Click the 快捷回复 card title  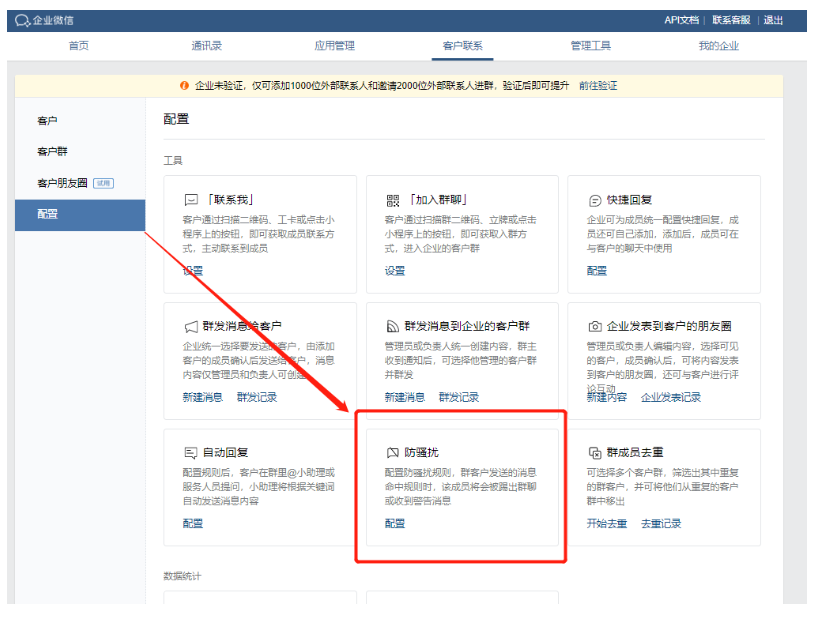click(x=629, y=200)
